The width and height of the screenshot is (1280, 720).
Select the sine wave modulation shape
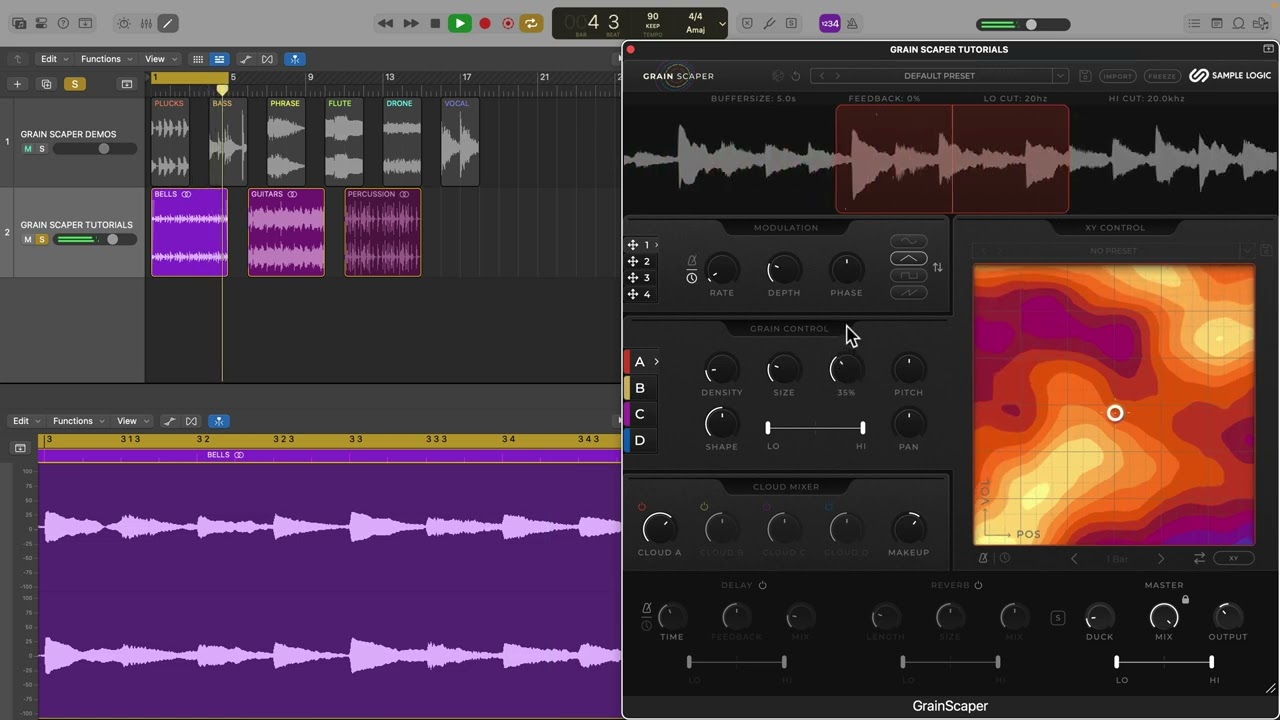click(x=908, y=241)
